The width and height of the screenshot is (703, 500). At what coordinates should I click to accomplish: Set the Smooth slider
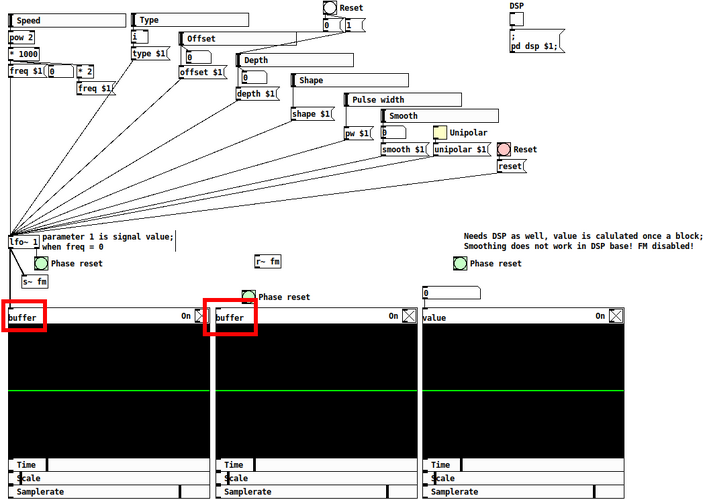pos(440,116)
